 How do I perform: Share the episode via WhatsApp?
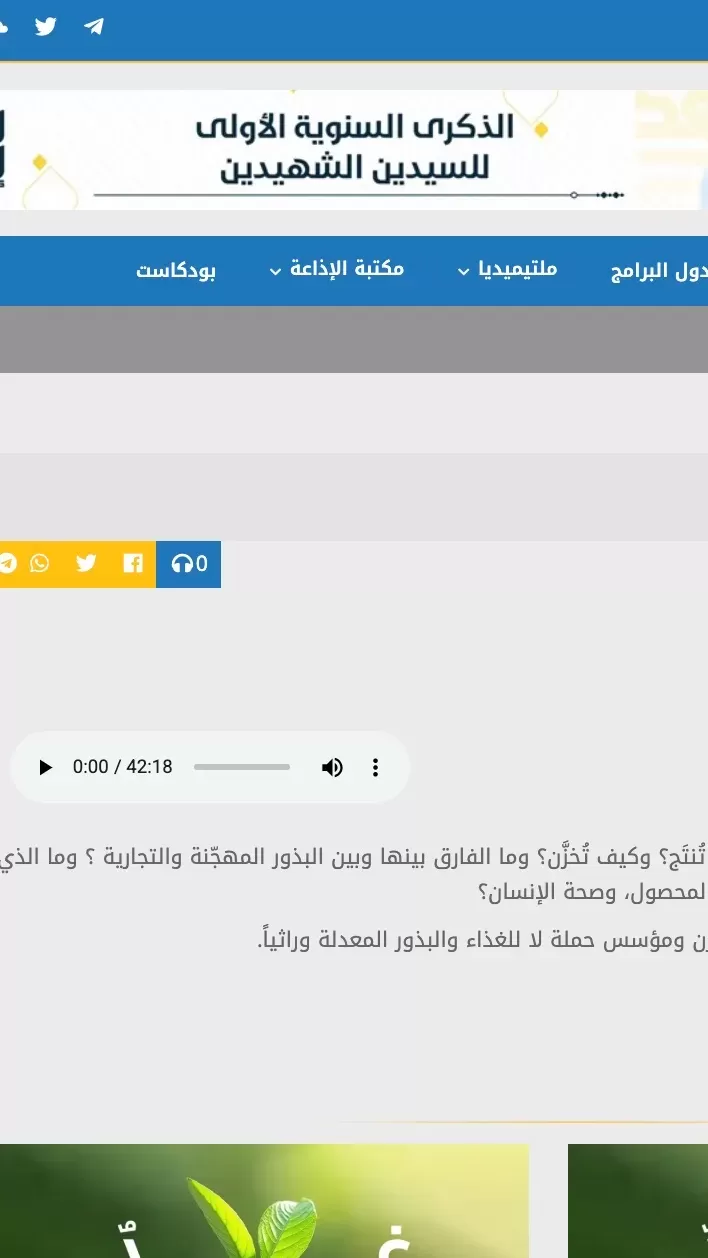click(40, 564)
